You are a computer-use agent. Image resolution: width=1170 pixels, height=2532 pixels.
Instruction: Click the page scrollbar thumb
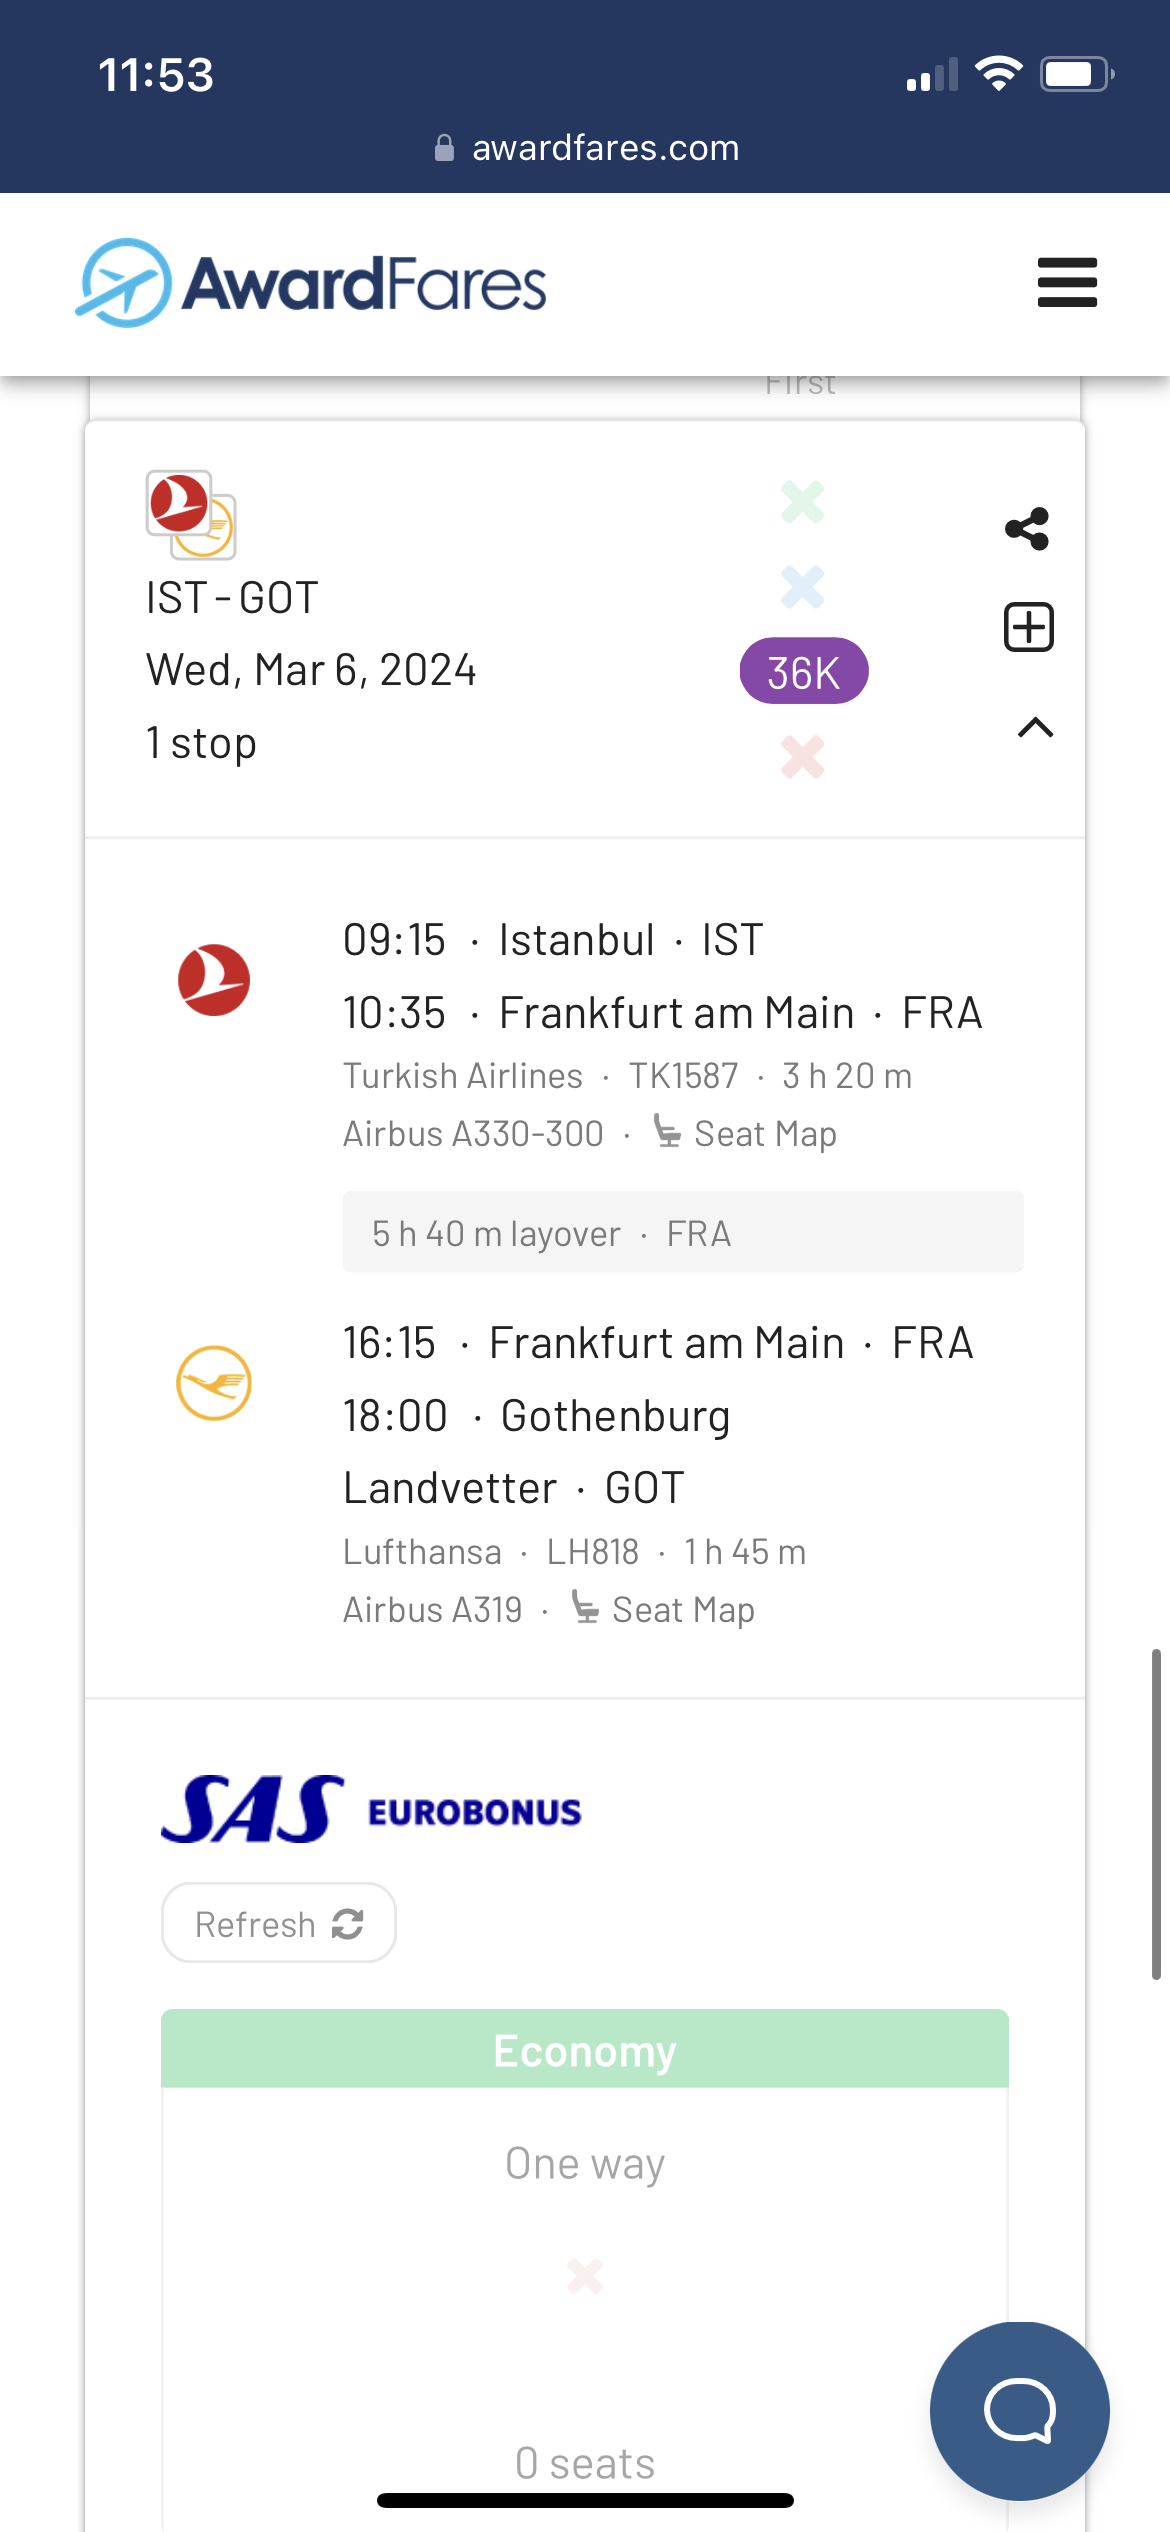coord(1156,1813)
